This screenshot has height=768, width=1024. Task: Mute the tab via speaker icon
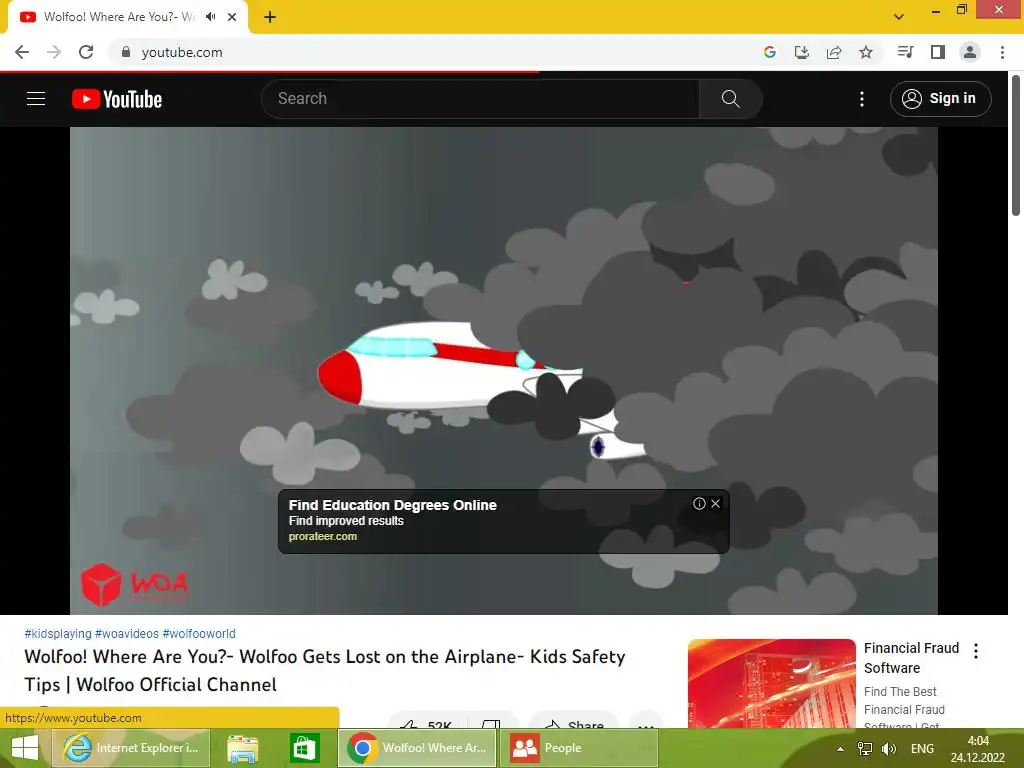click(210, 17)
